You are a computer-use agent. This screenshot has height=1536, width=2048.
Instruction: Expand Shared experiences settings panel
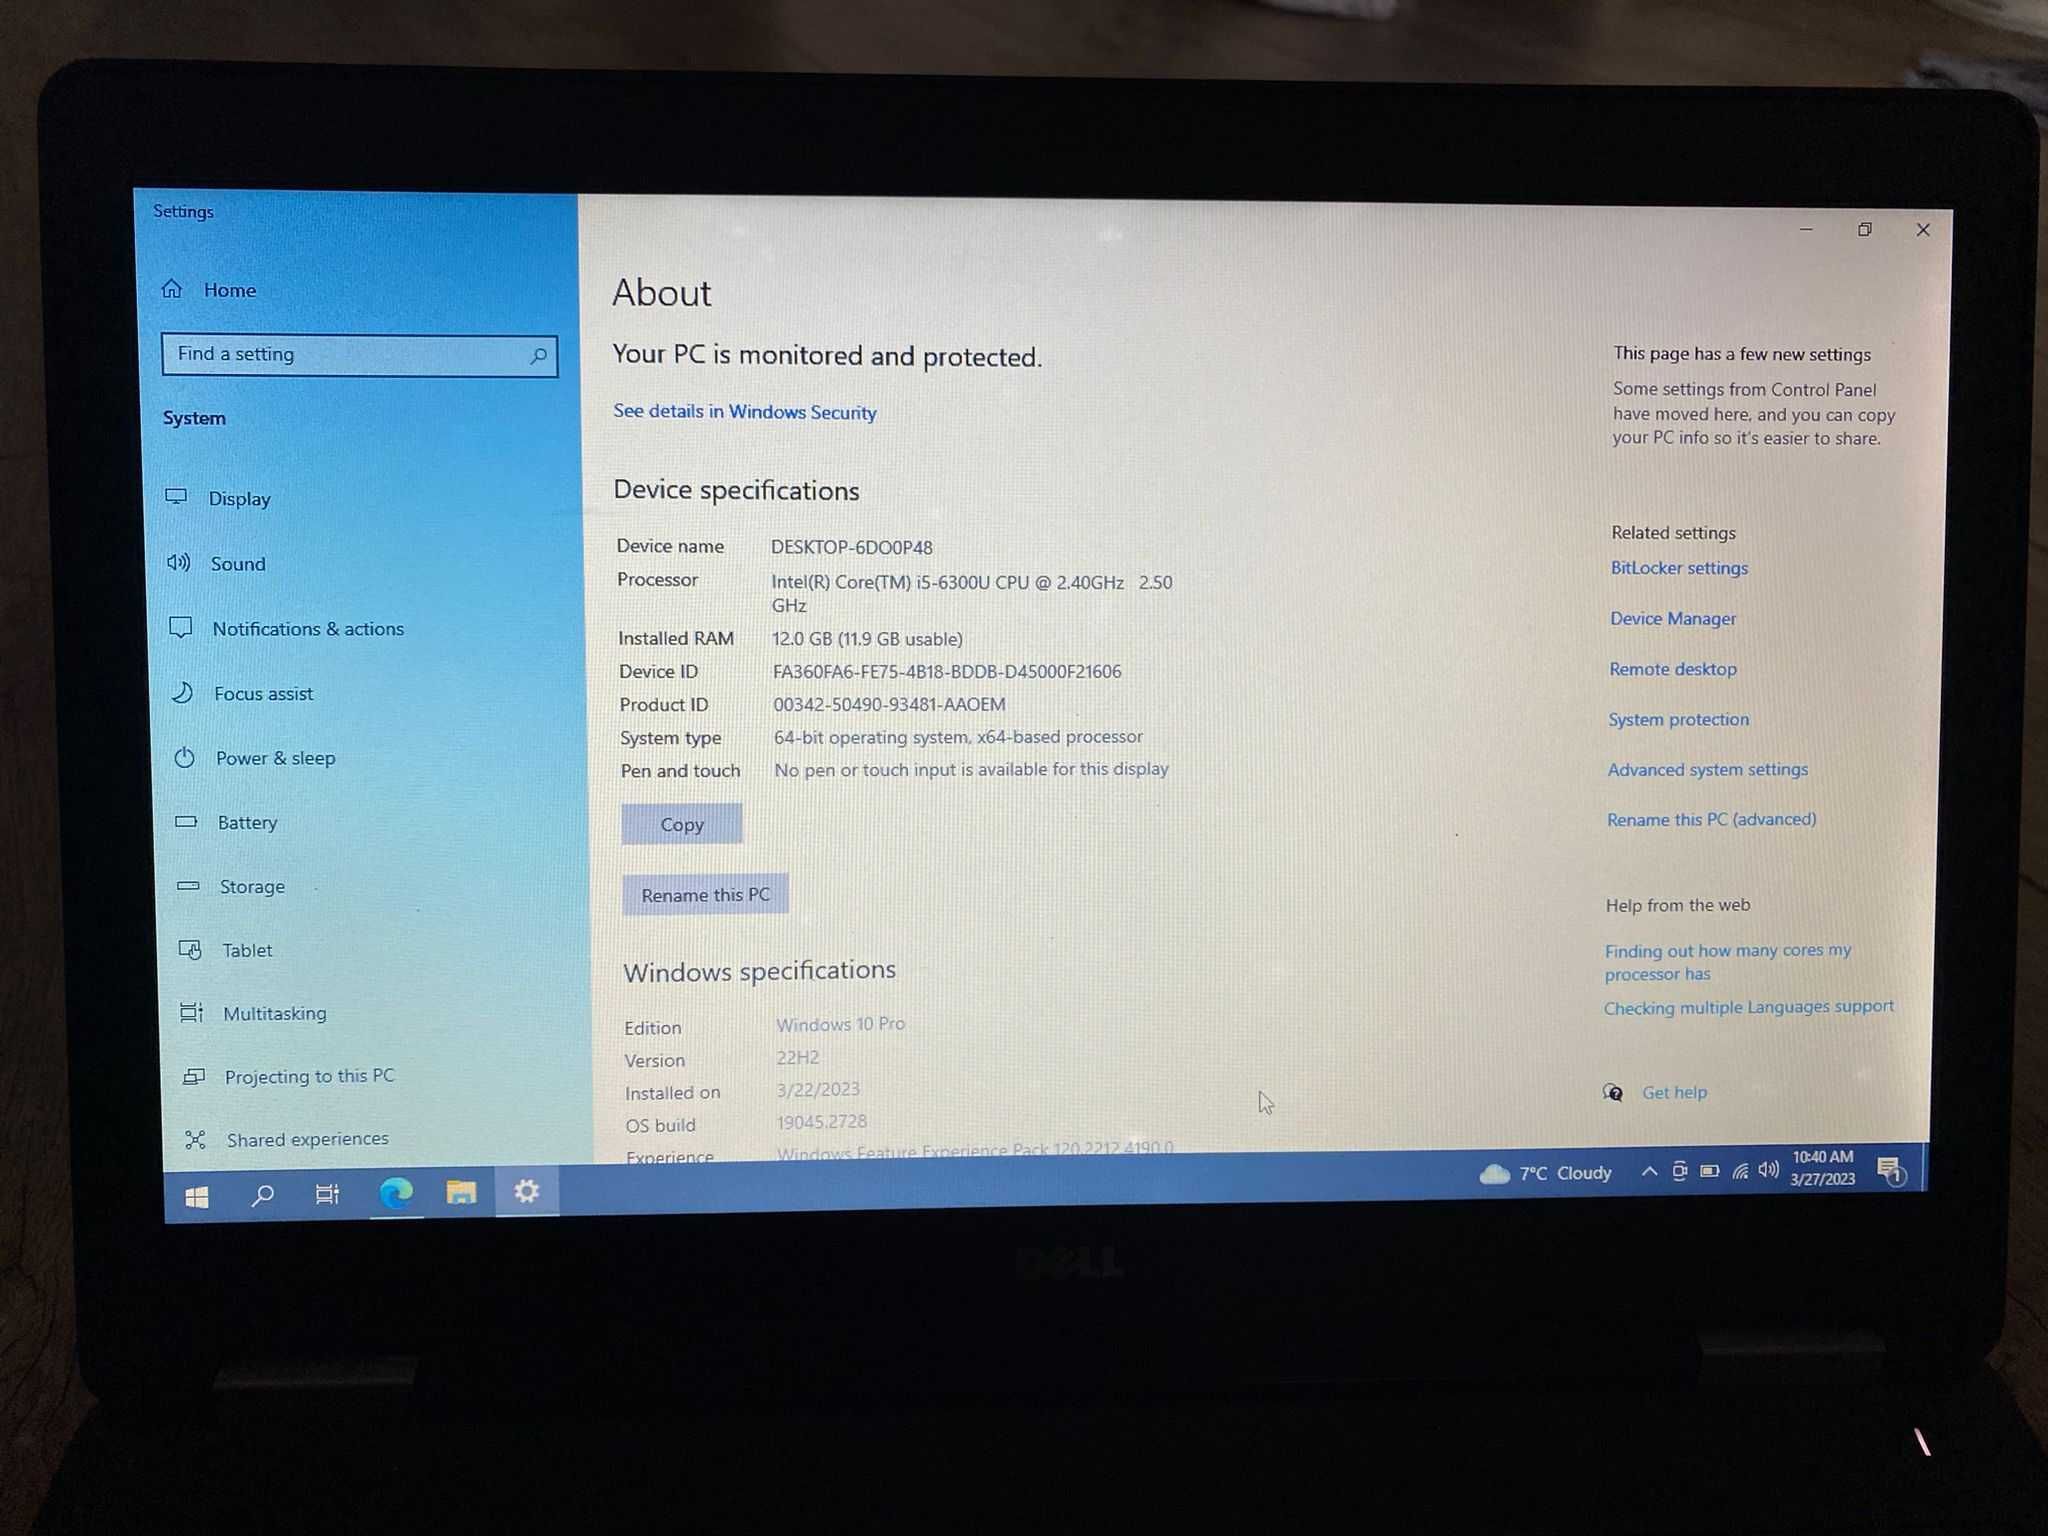point(305,1139)
